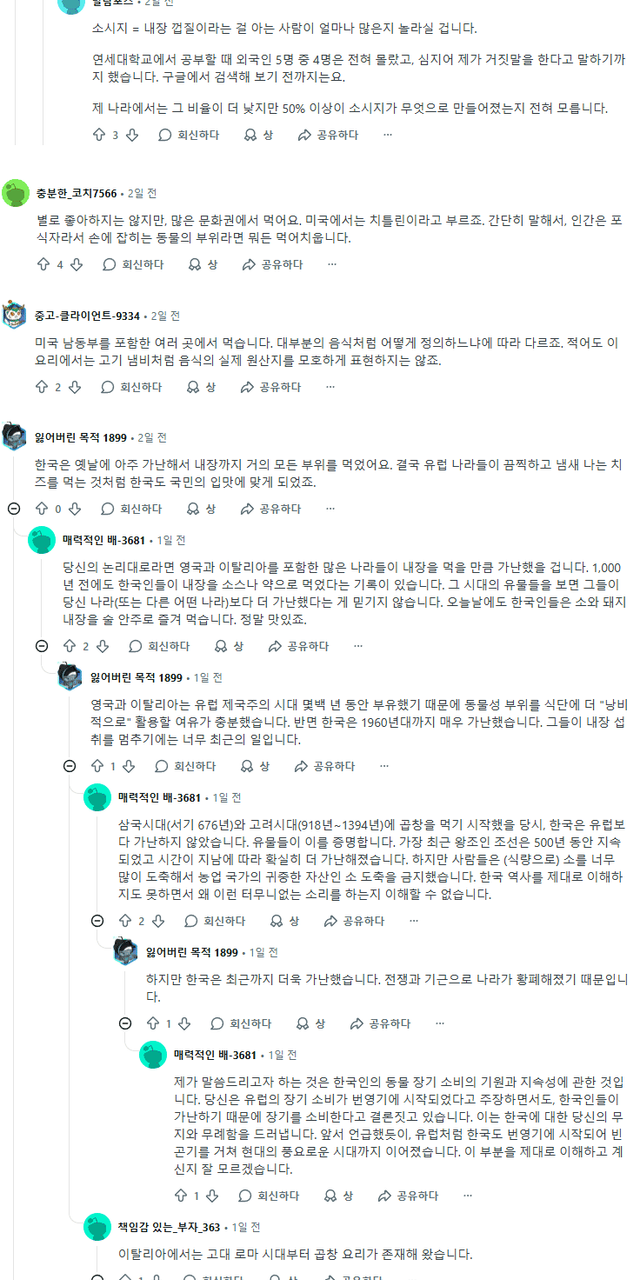Open more options on 충분한_코치7566's comment
Viewport: 640px width, 1280px height.
coord(332,265)
